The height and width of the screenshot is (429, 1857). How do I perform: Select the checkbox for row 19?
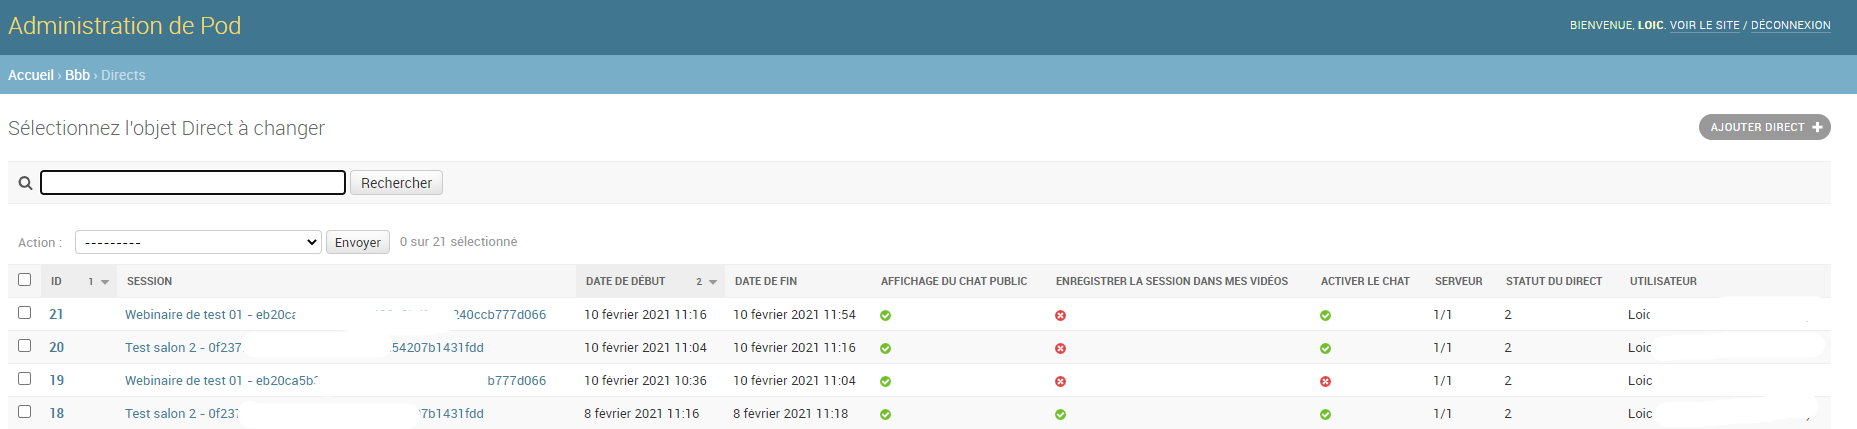[x=25, y=379]
